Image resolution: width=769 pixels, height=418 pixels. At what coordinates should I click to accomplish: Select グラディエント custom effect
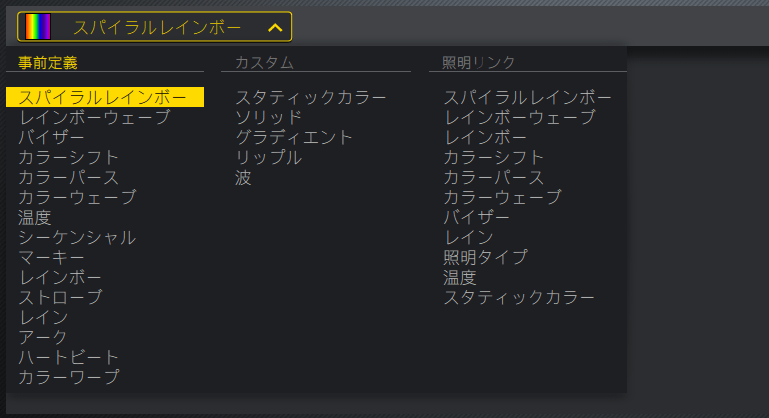[294, 137]
